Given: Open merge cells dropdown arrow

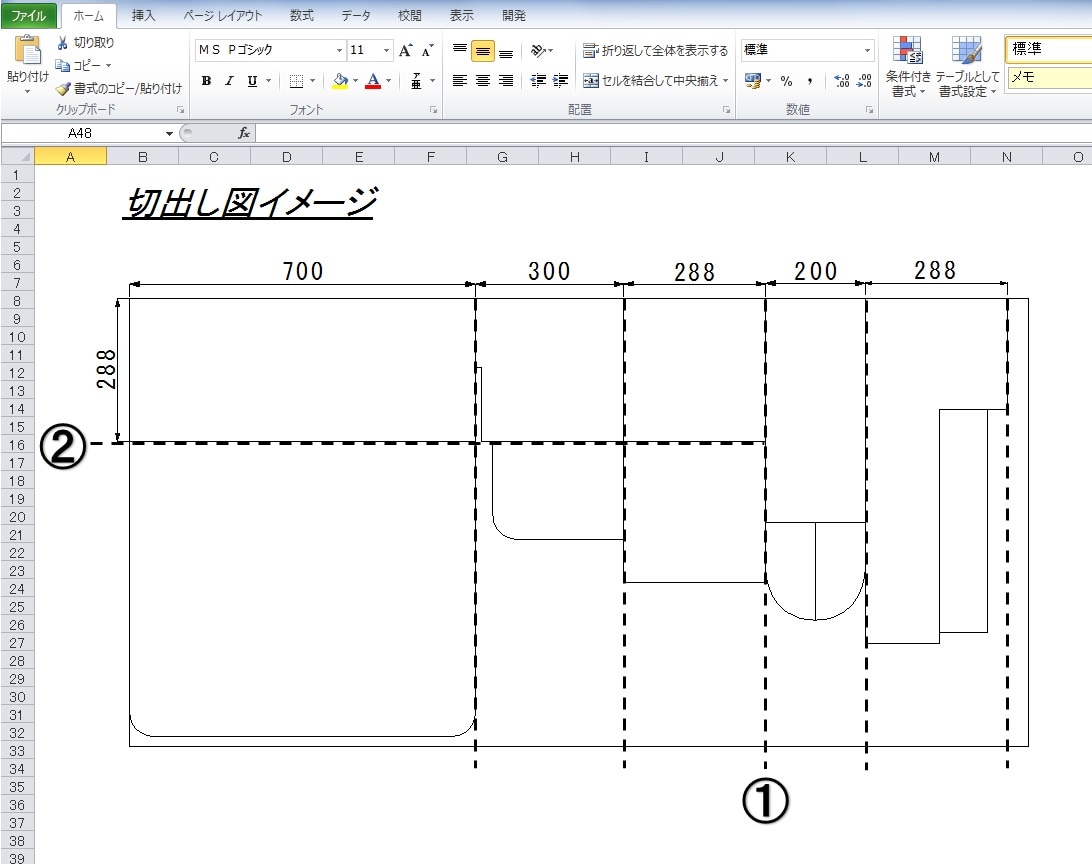Looking at the screenshot, I should [x=726, y=81].
